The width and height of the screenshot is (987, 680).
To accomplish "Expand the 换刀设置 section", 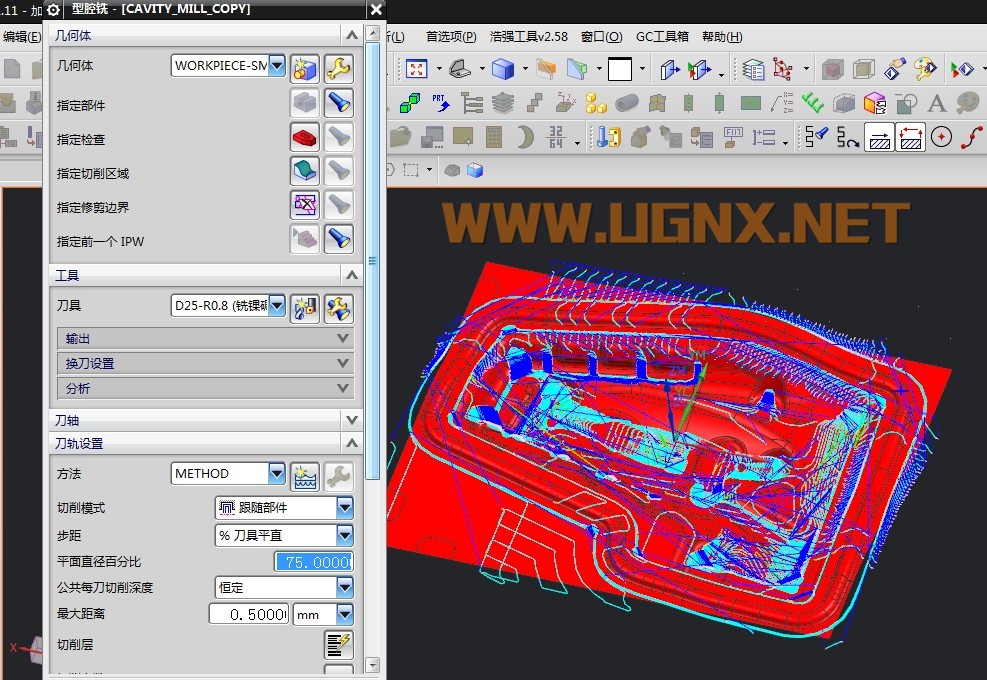I will (x=206, y=363).
